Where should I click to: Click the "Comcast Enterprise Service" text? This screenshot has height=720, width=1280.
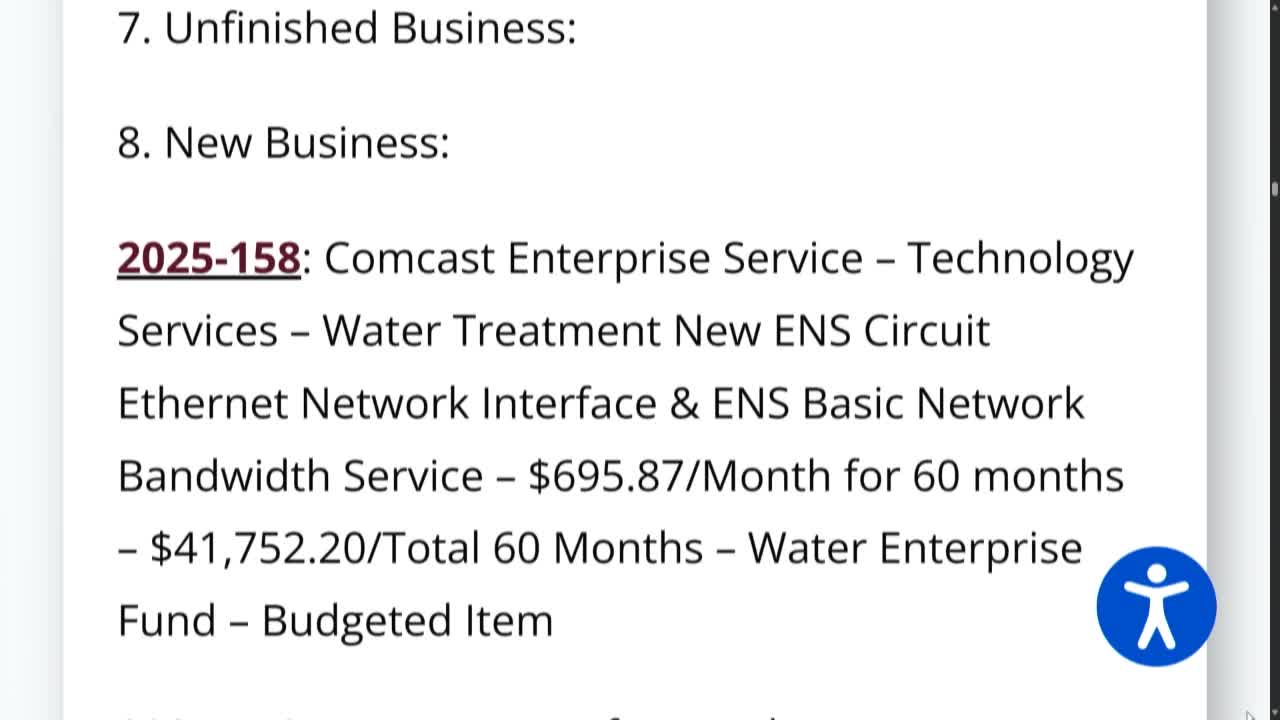point(593,258)
